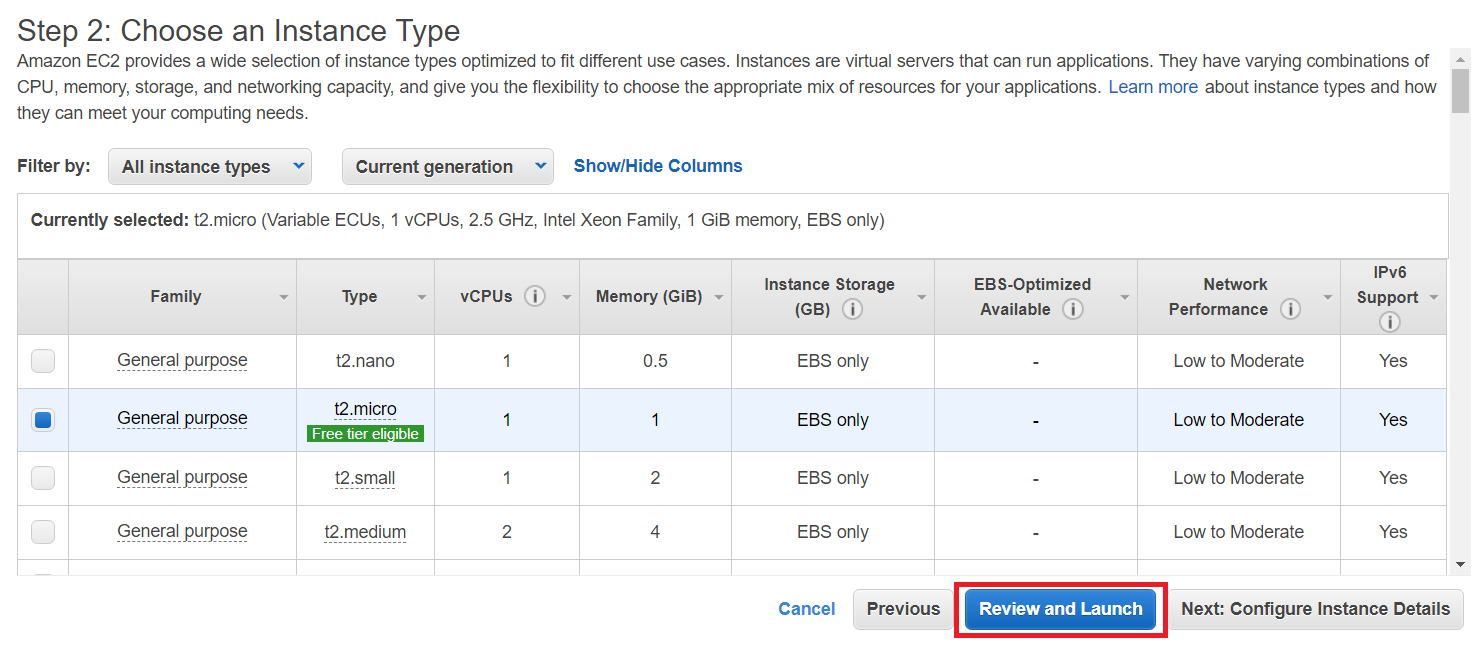Uncheck the t2.micro instance checkbox
1484x652 pixels.
tap(43, 420)
